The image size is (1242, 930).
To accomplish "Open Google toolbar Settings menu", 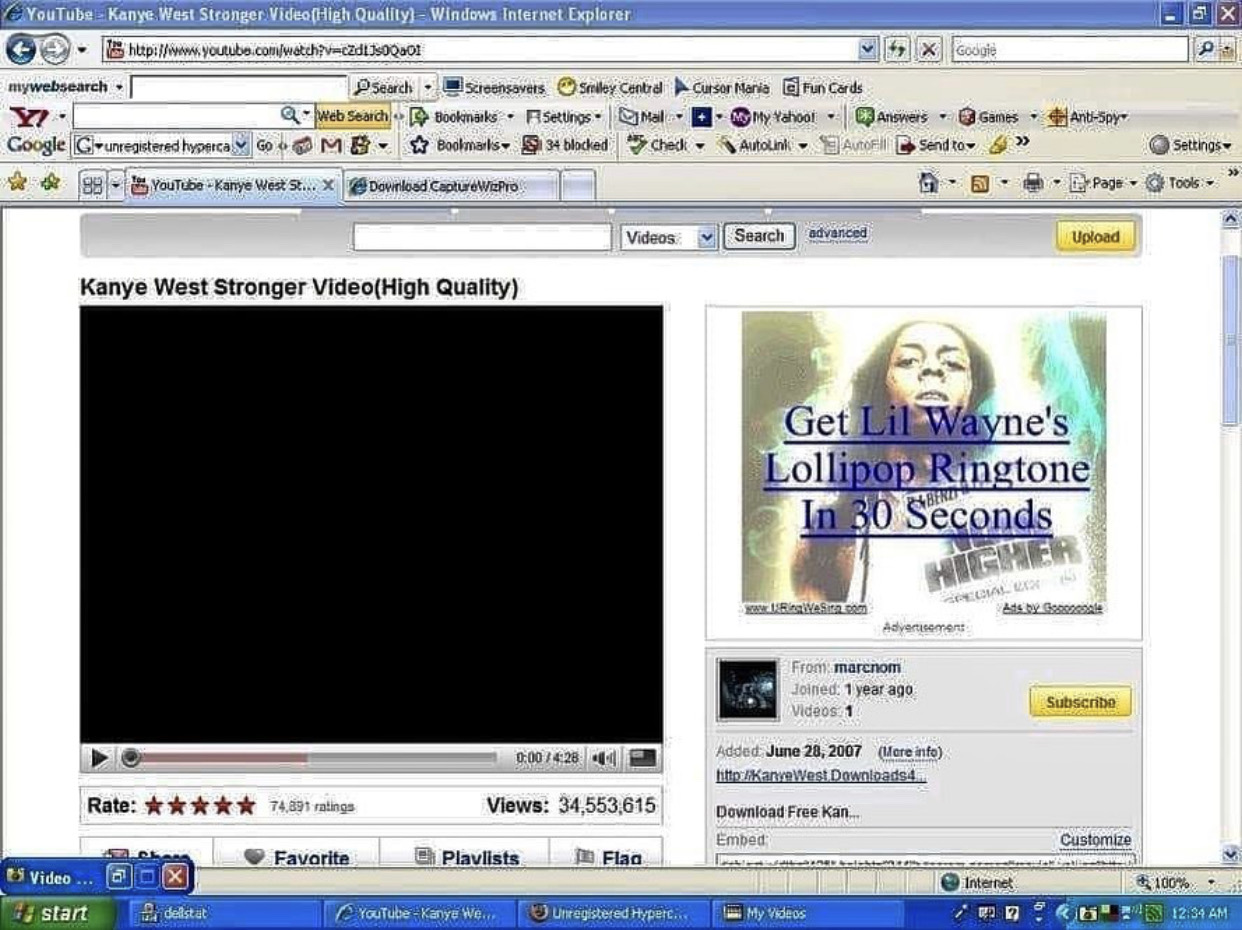I will [x=1190, y=146].
